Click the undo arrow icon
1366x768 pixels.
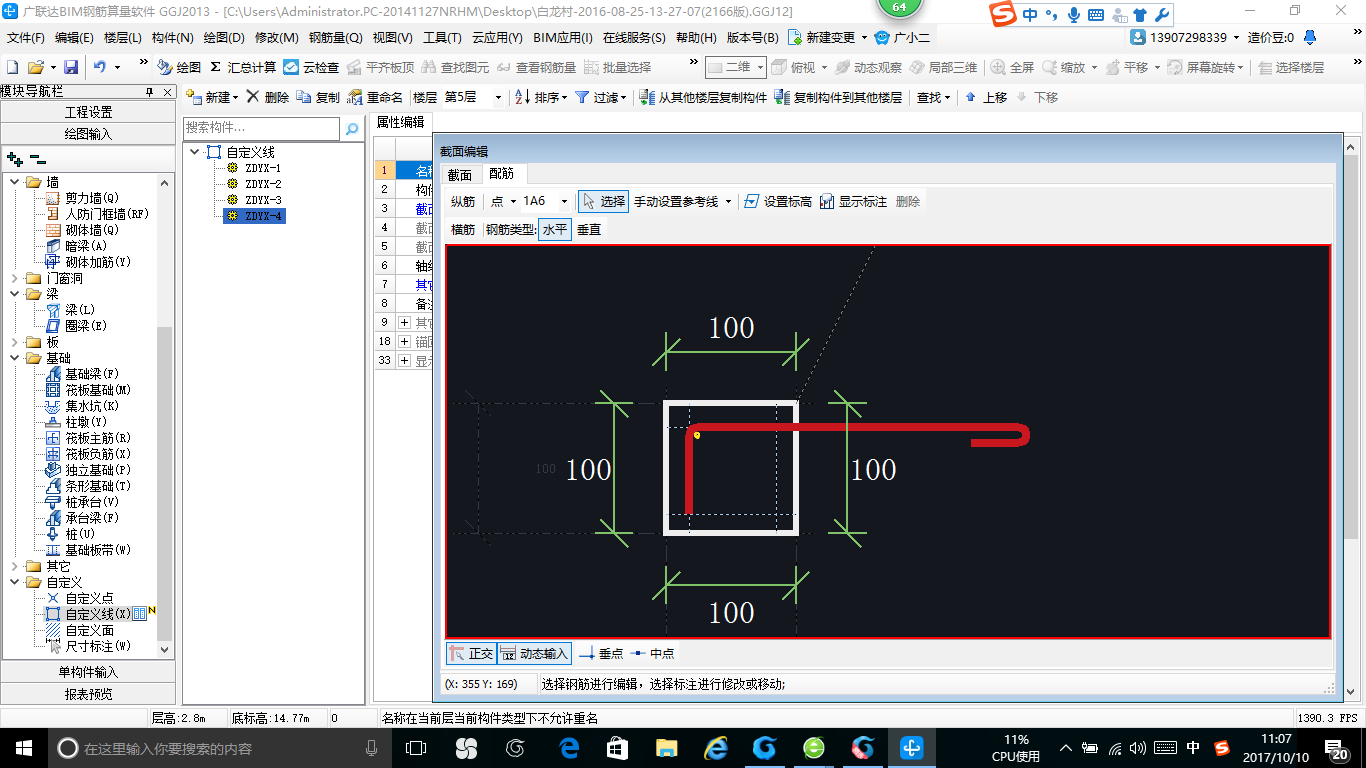pos(100,67)
